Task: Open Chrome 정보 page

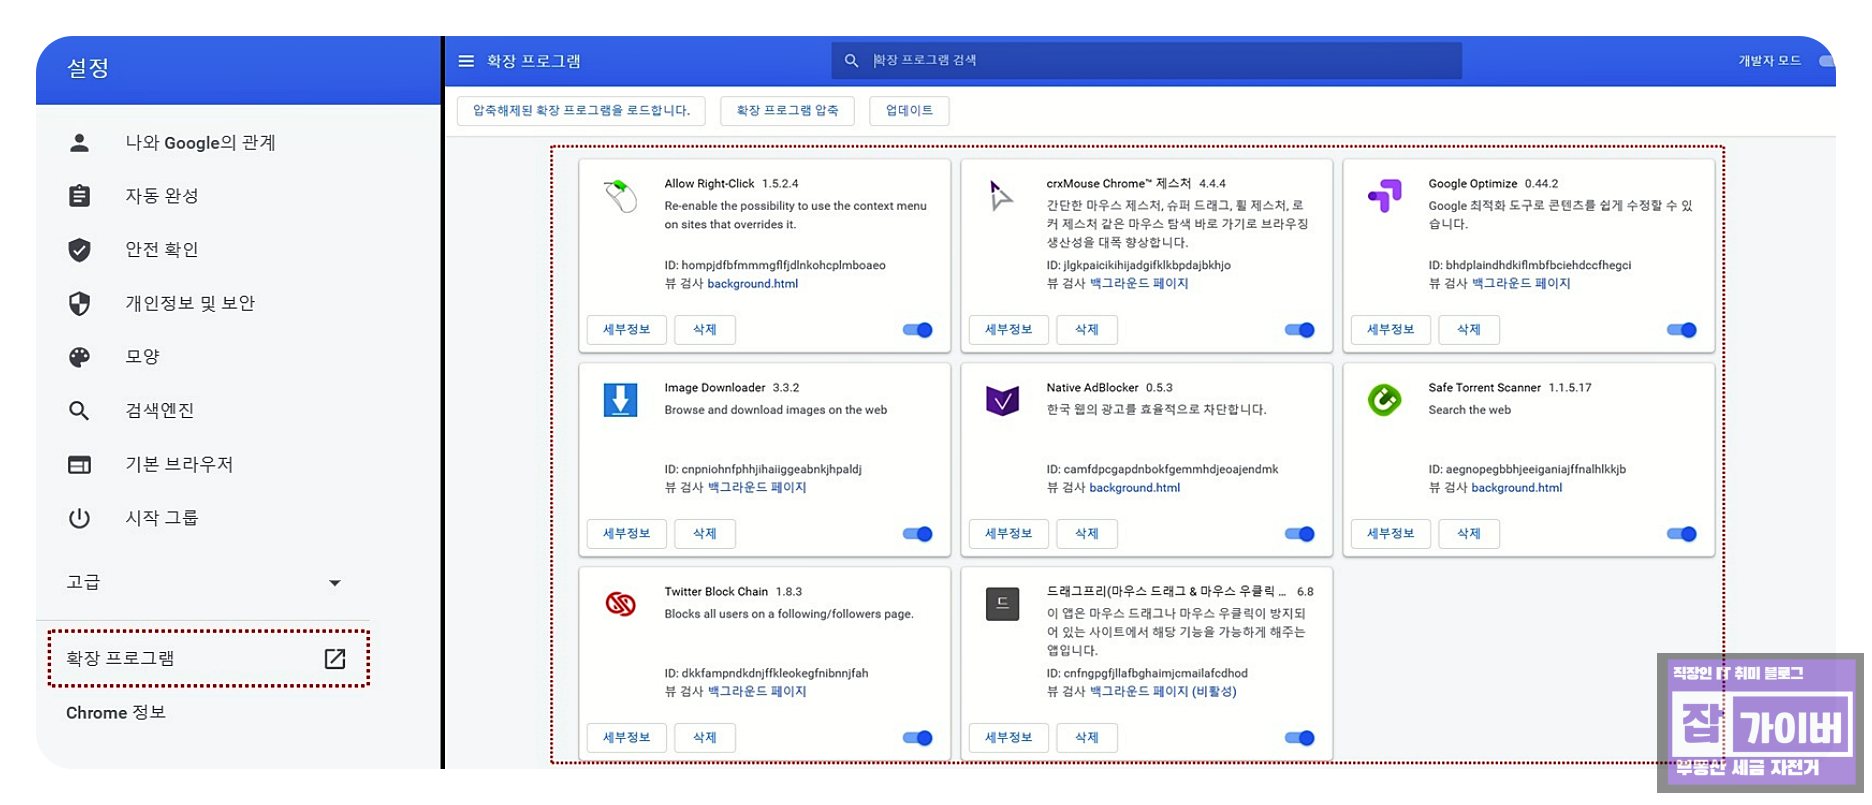Action: [116, 713]
